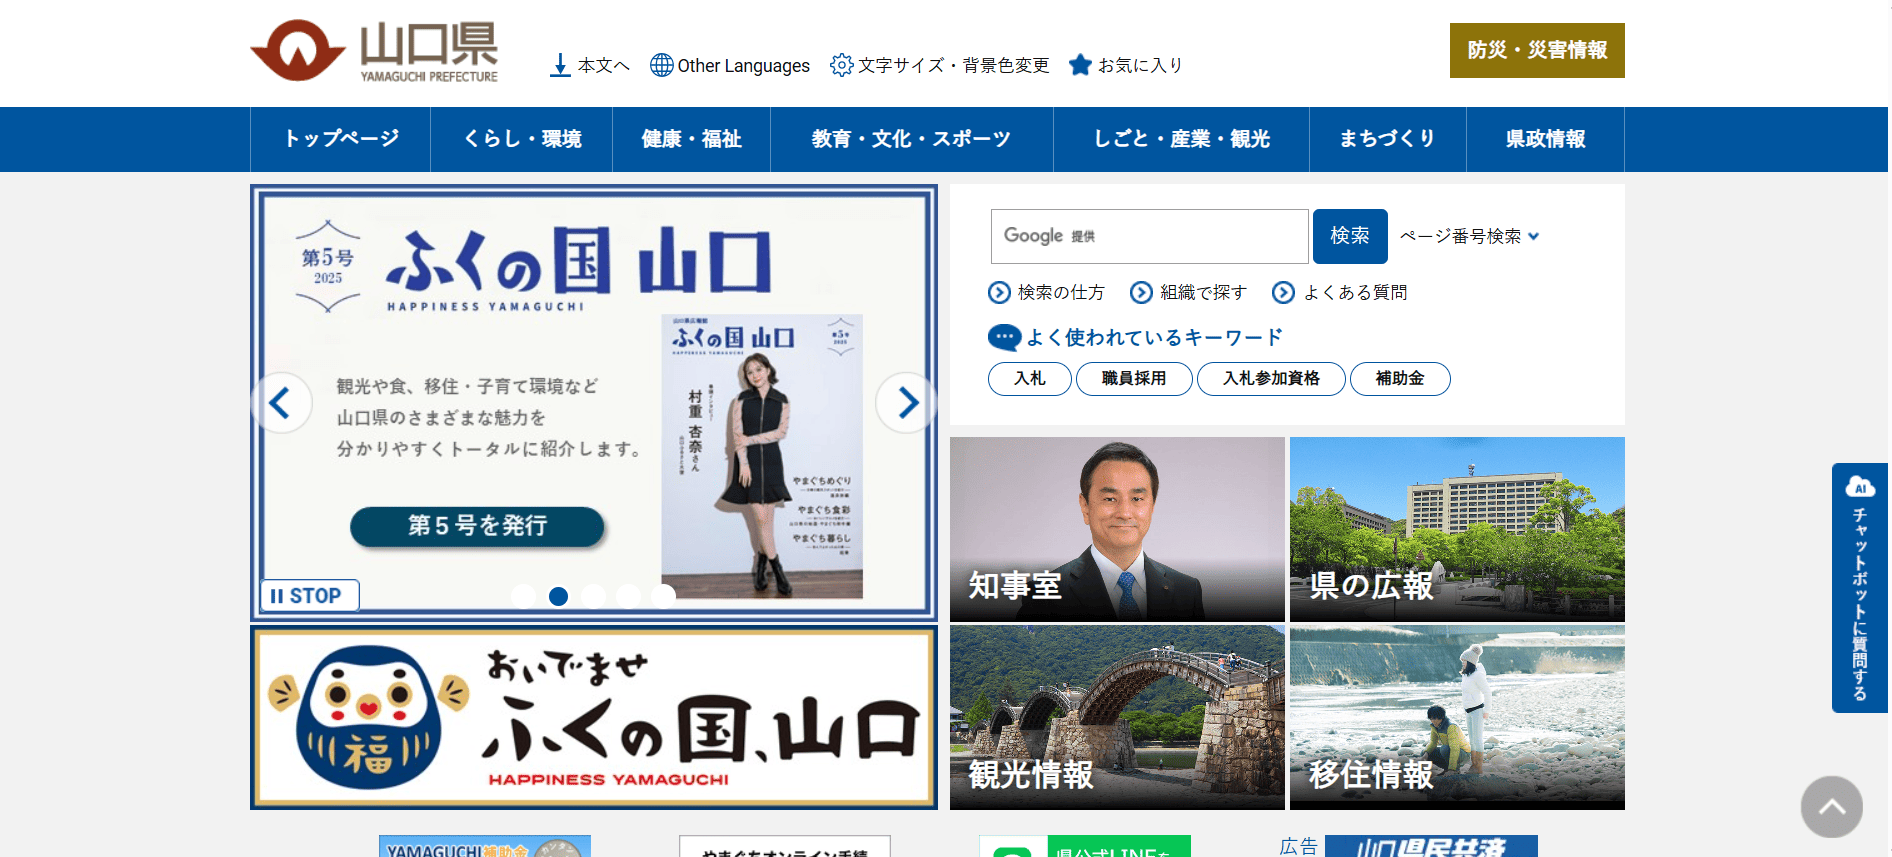Open the 観光情報 thumbnail
This screenshot has height=857, width=1892.
[1117, 718]
